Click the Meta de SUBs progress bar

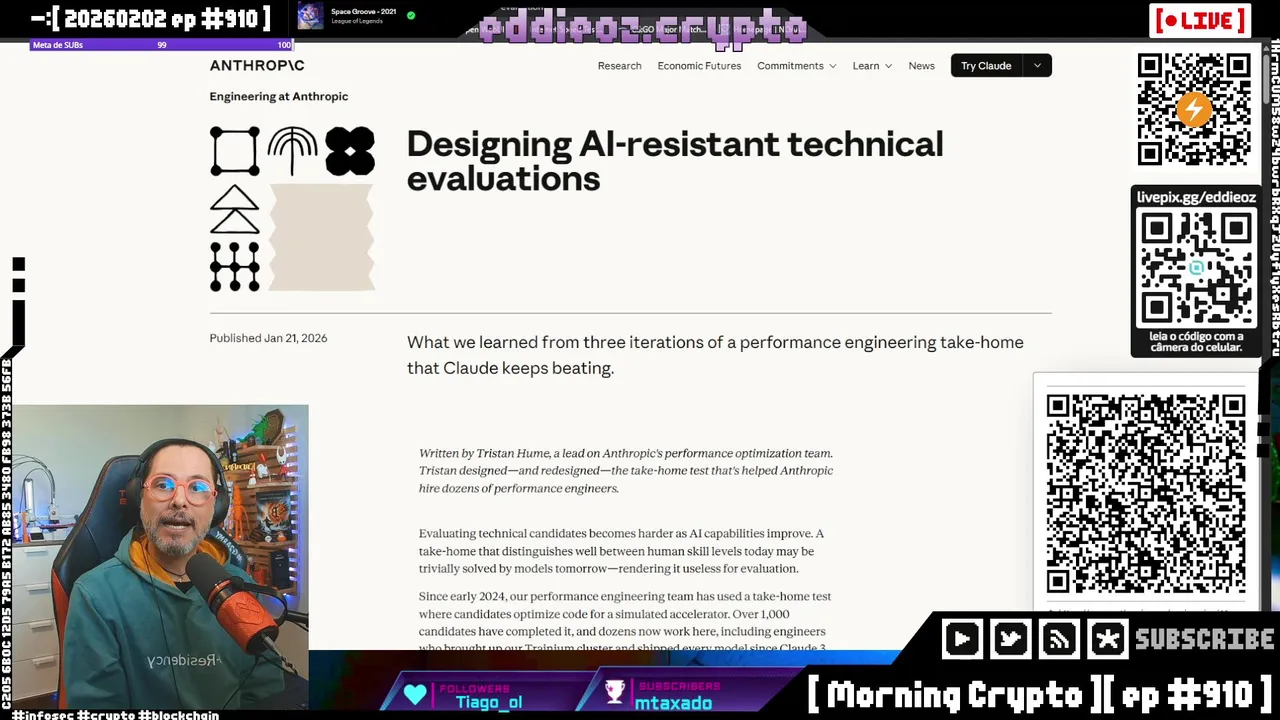(162, 45)
